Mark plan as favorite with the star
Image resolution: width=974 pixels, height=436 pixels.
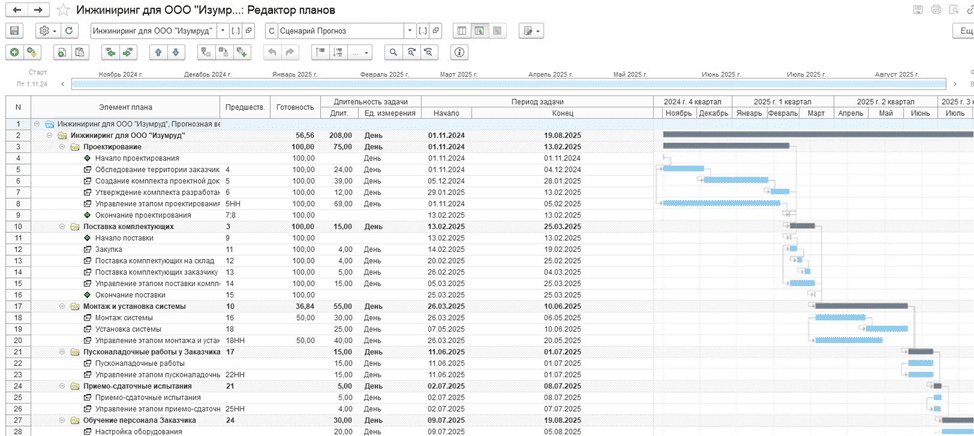pos(64,10)
